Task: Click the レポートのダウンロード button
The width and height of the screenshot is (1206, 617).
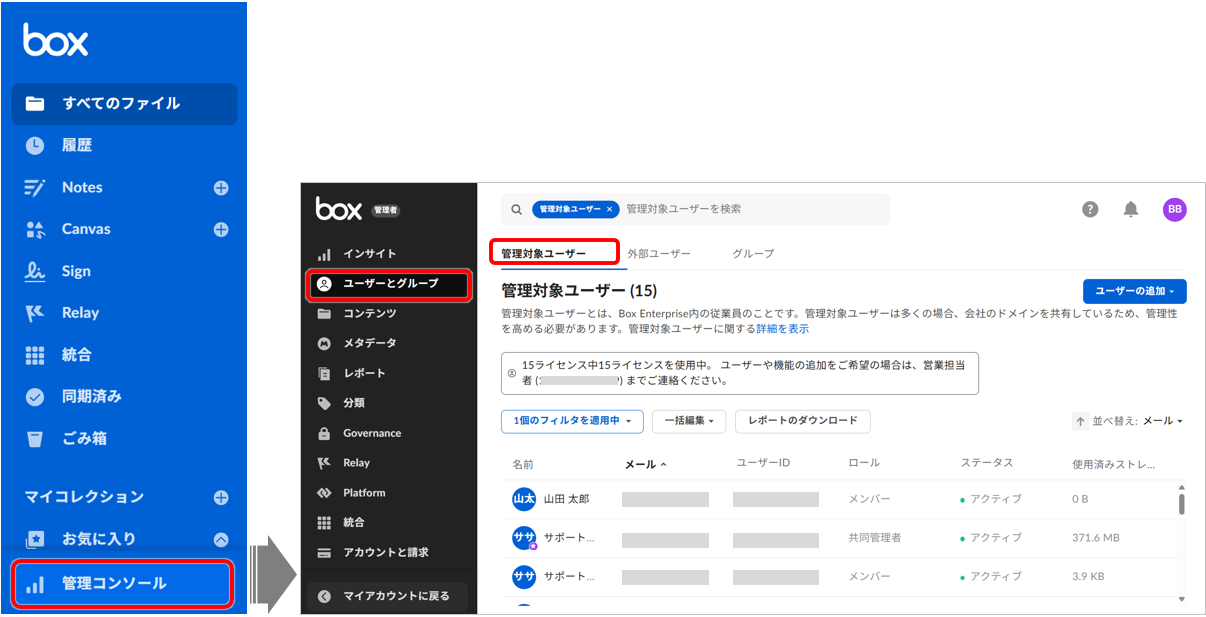Action: pyautogui.click(x=803, y=421)
